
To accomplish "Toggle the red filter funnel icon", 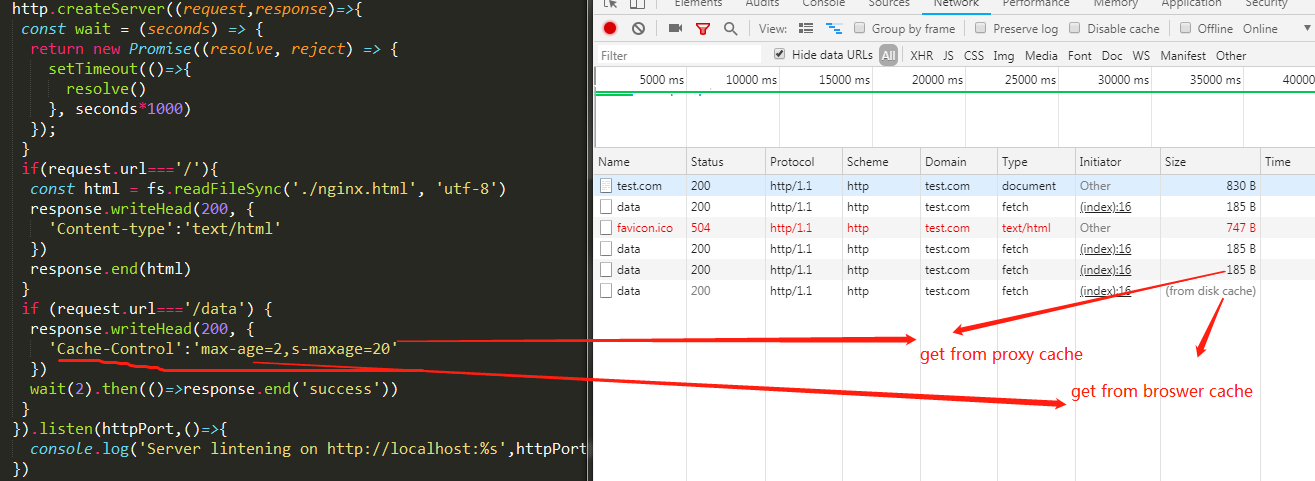I will 702,29.
